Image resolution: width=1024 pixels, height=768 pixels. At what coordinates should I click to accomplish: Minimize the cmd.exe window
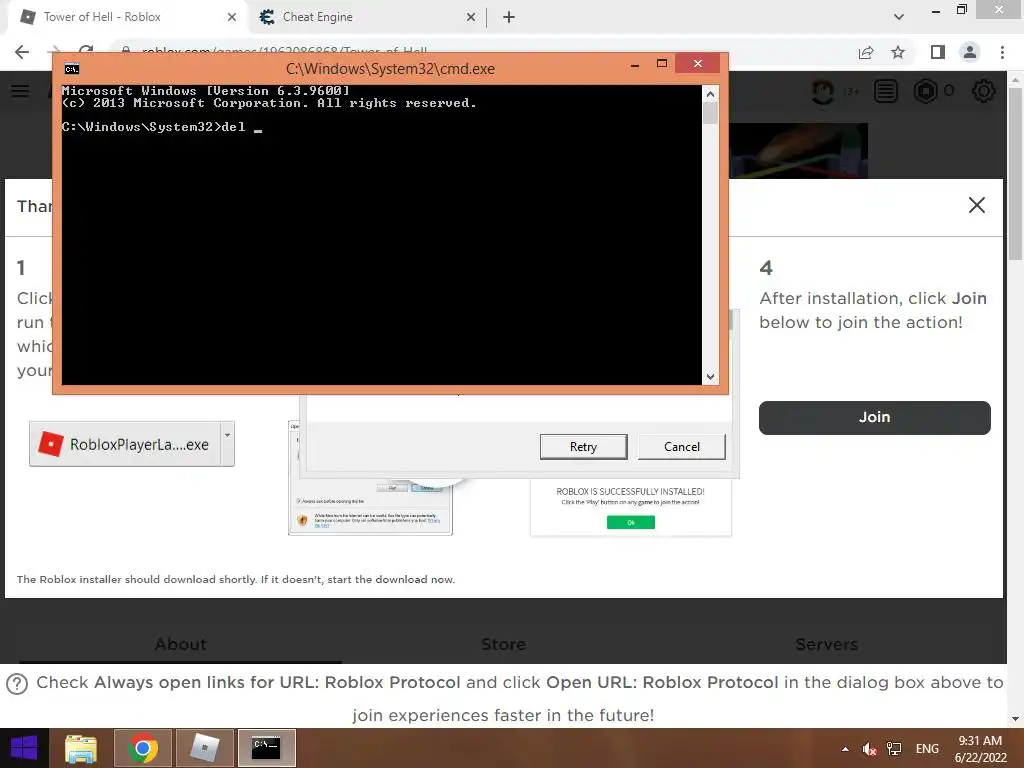coord(635,64)
